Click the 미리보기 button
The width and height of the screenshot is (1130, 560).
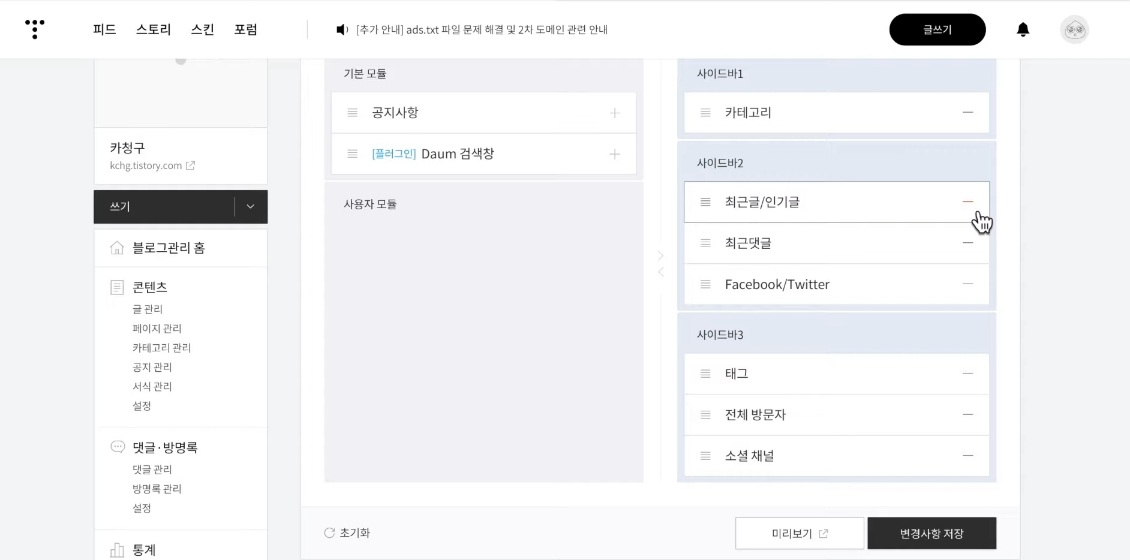[x=799, y=533]
